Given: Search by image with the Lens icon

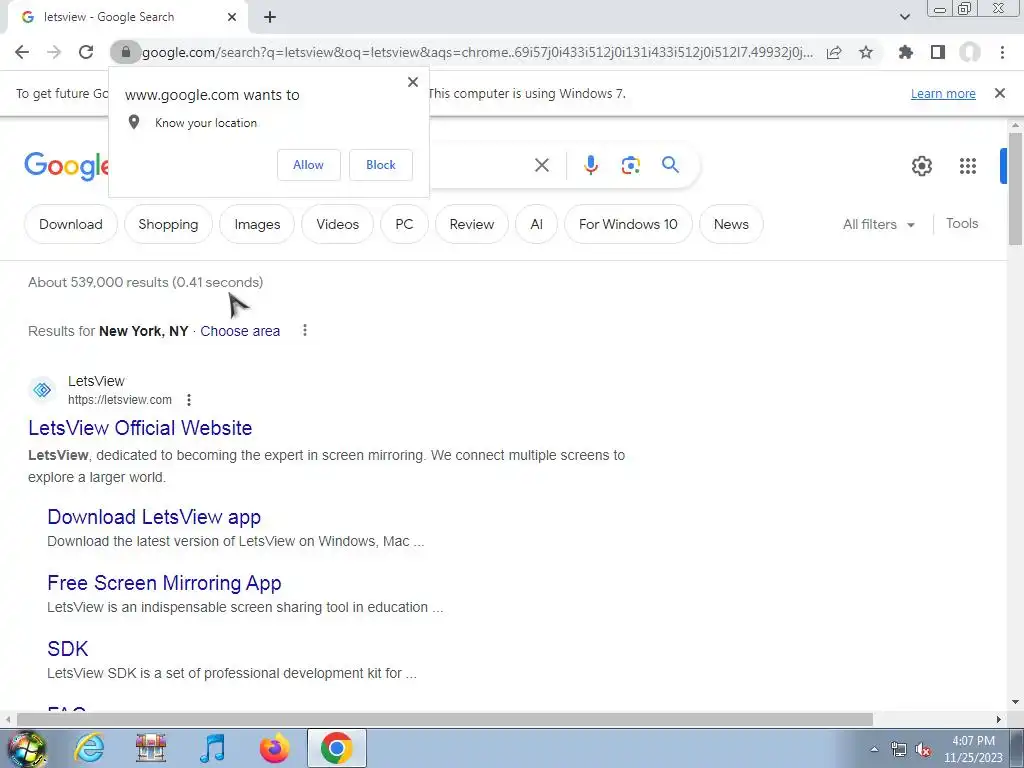Looking at the screenshot, I should tap(630, 165).
